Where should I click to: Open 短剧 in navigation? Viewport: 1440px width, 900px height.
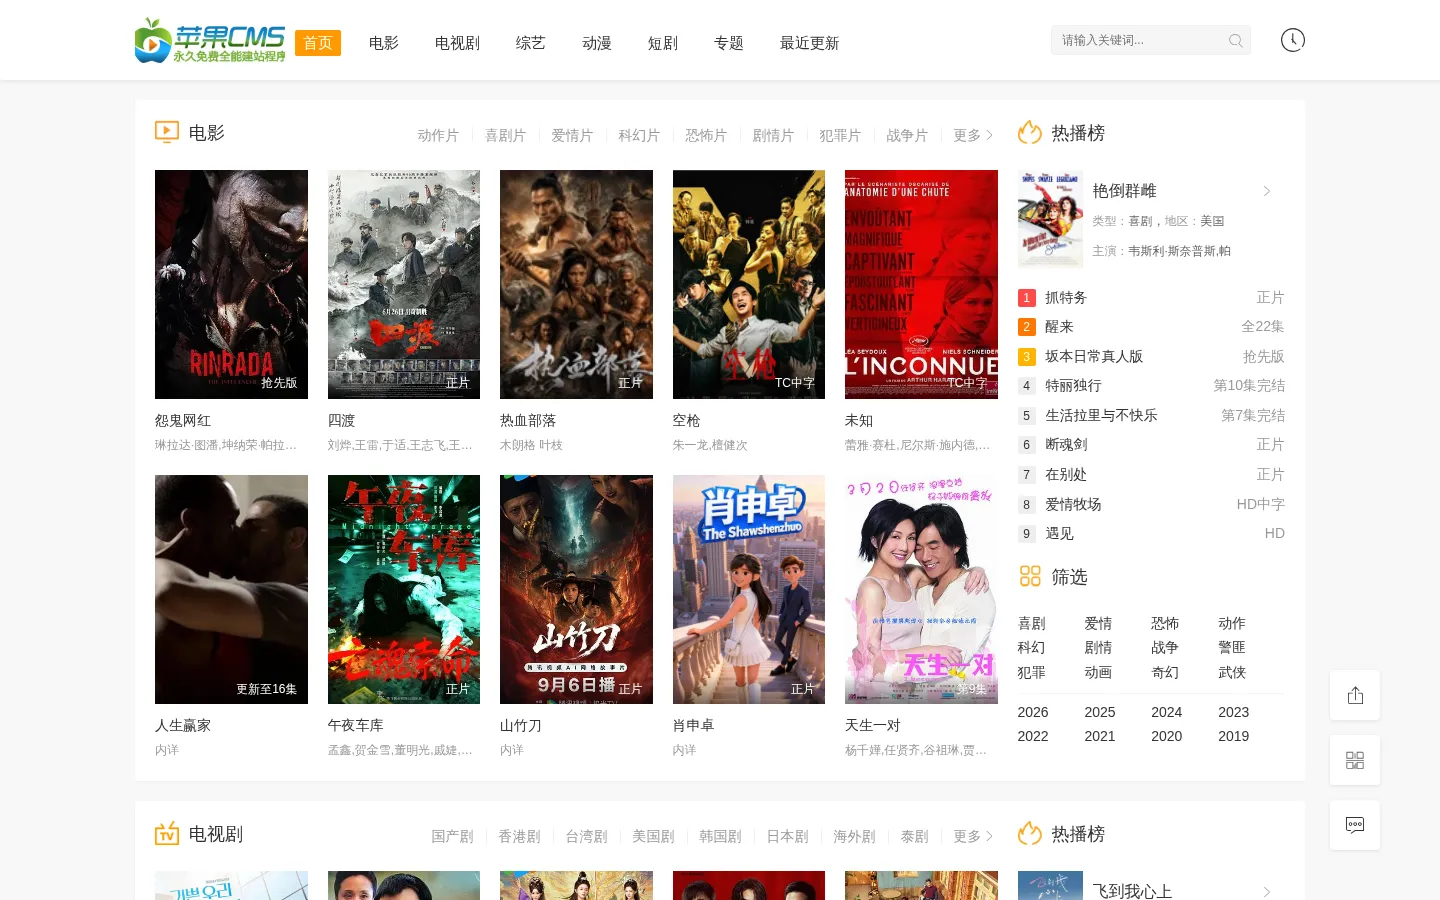click(x=663, y=43)
